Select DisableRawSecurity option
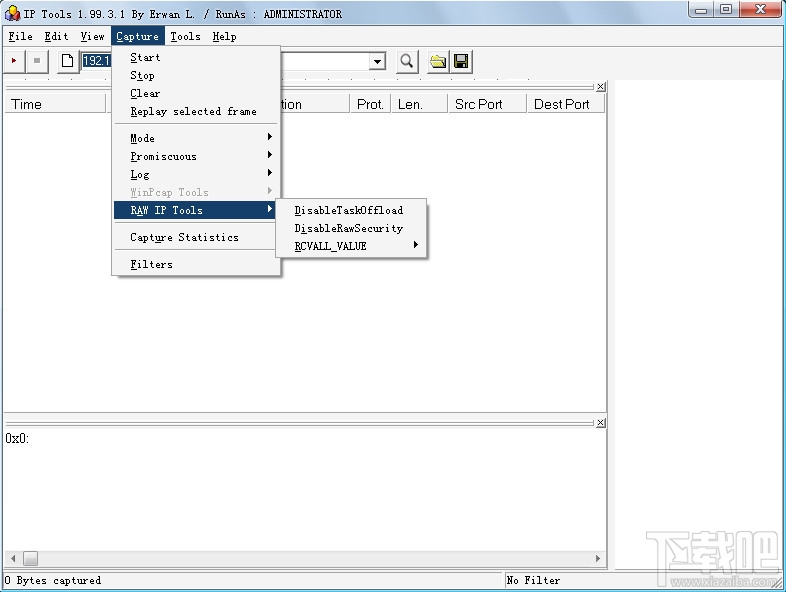Viewport: 786px width, 592px height. [x=351, y=228]
